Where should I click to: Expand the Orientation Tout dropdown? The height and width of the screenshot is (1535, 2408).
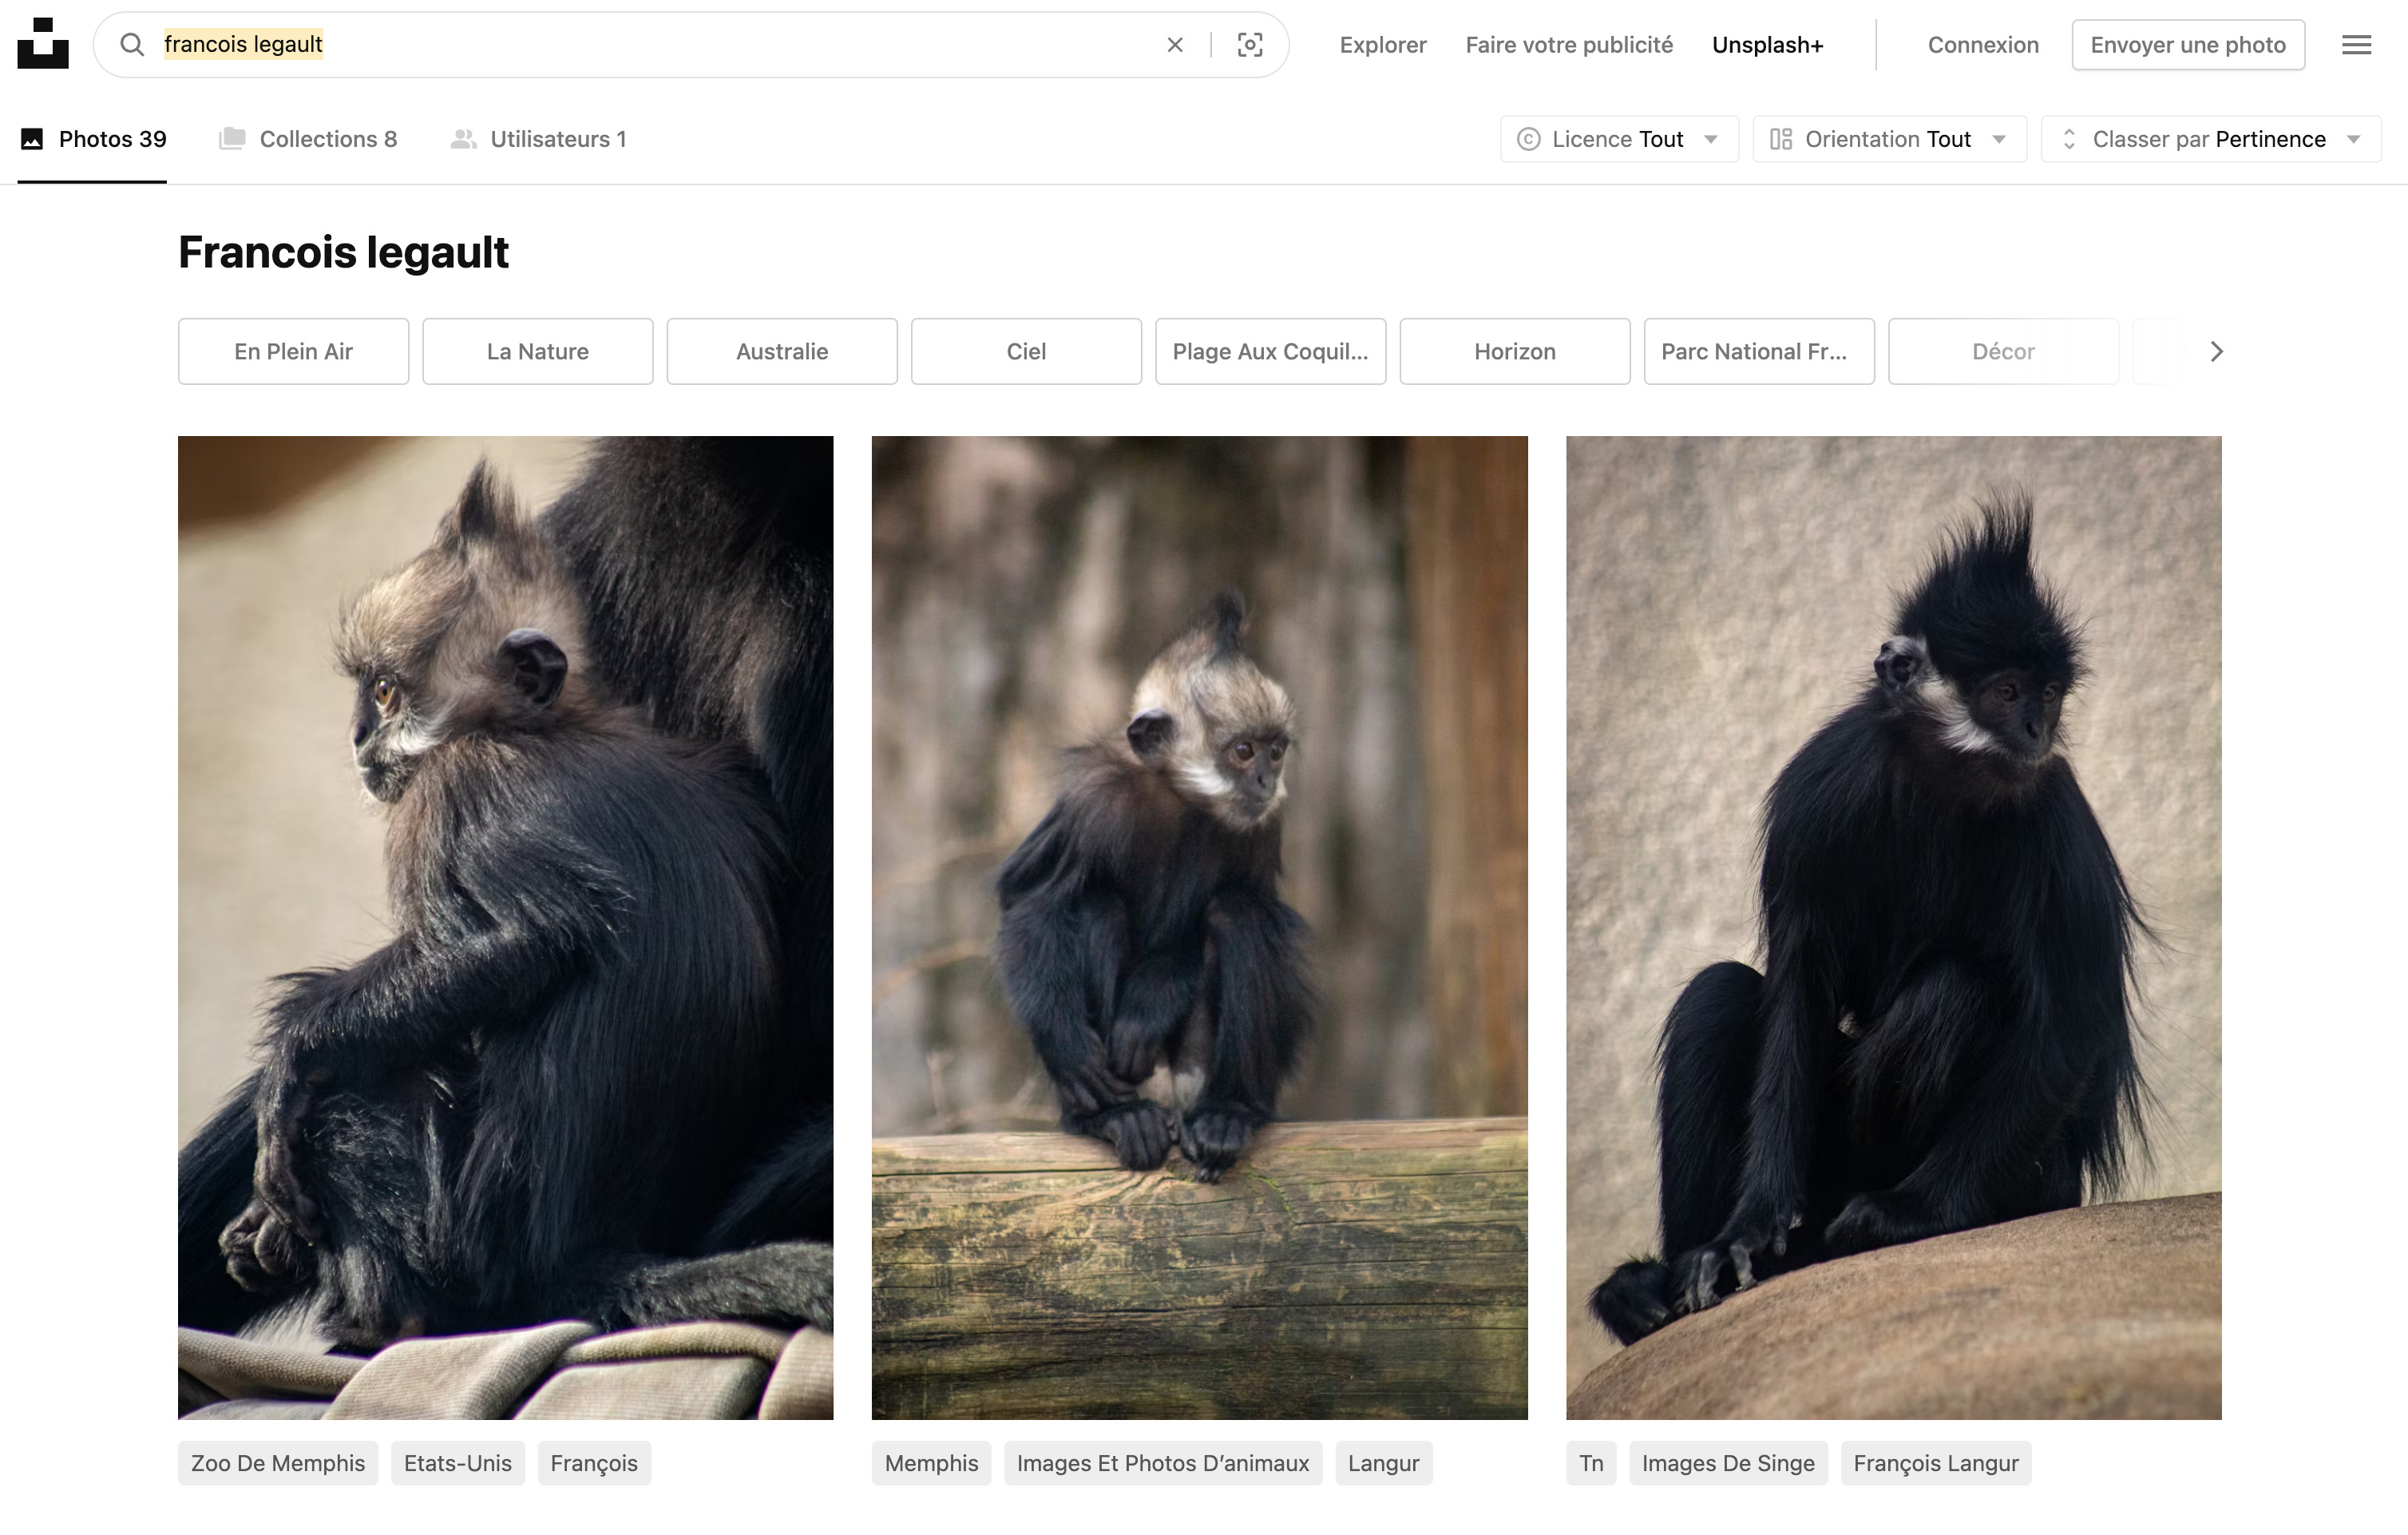pyautogui.click(x=1889, y=139)
